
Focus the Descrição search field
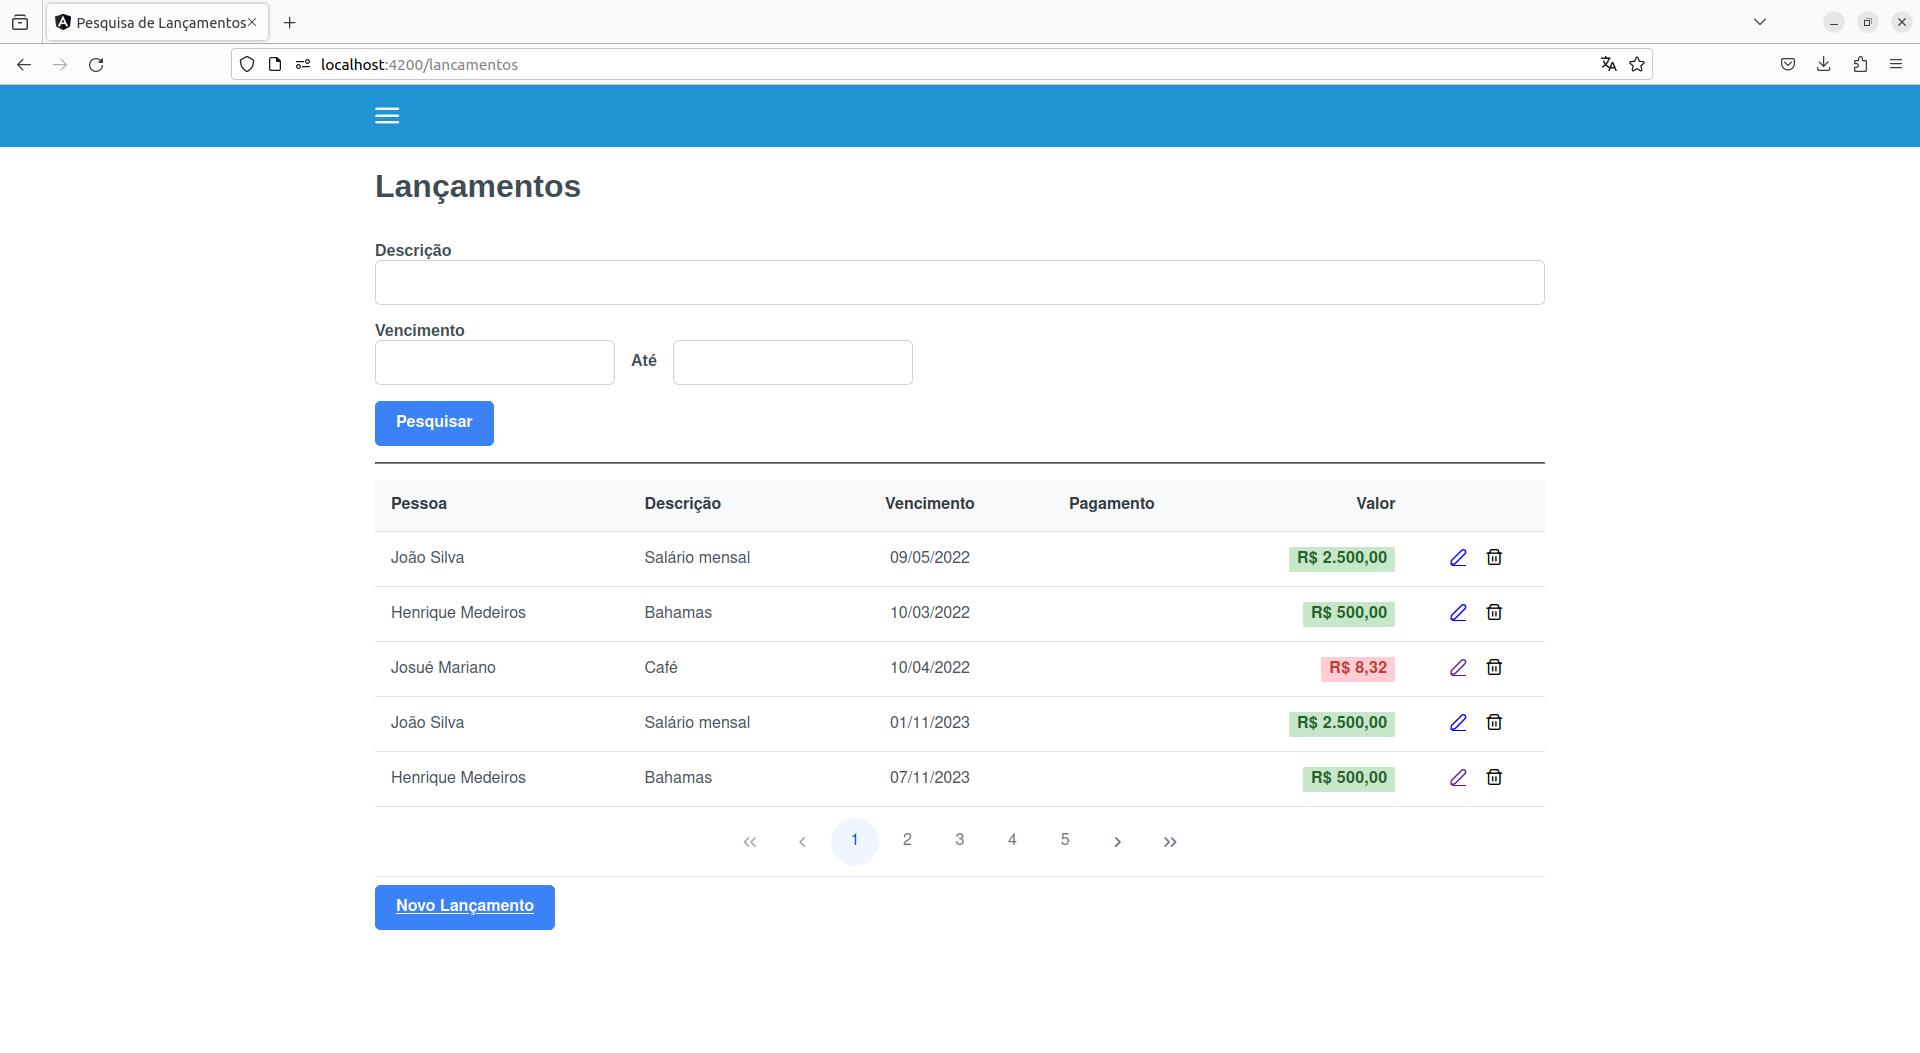[960, 283]
